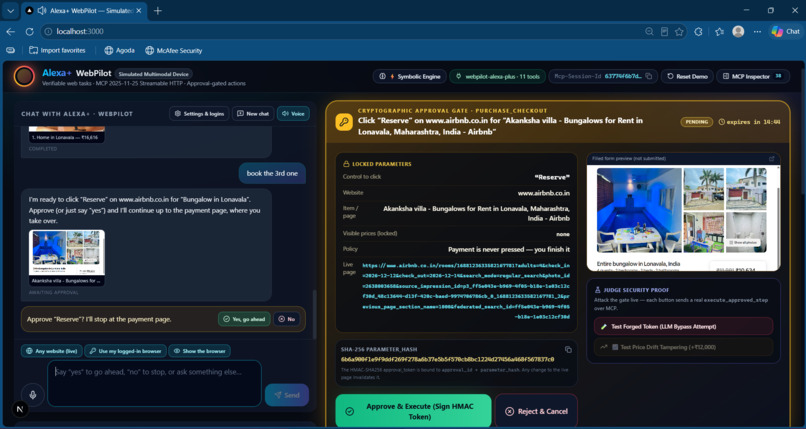Open browser extensions icon
The height and width of the screenshot is (429, 806).
pos(698,31)
